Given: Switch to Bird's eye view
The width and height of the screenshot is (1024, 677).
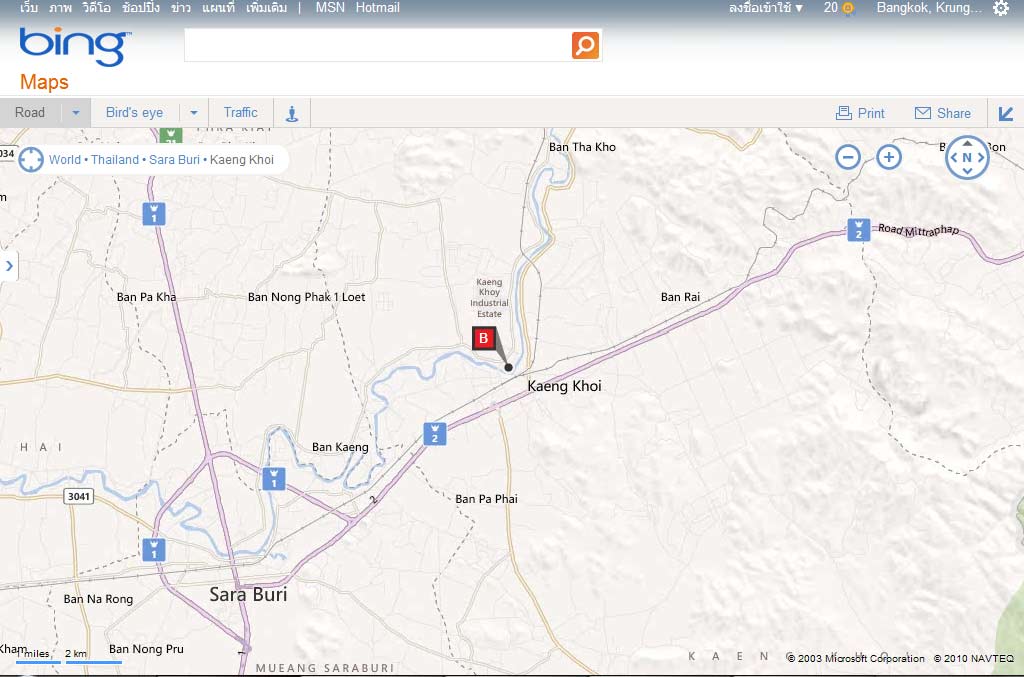Looking at the screenshot, I should click(x=134, y=113).
